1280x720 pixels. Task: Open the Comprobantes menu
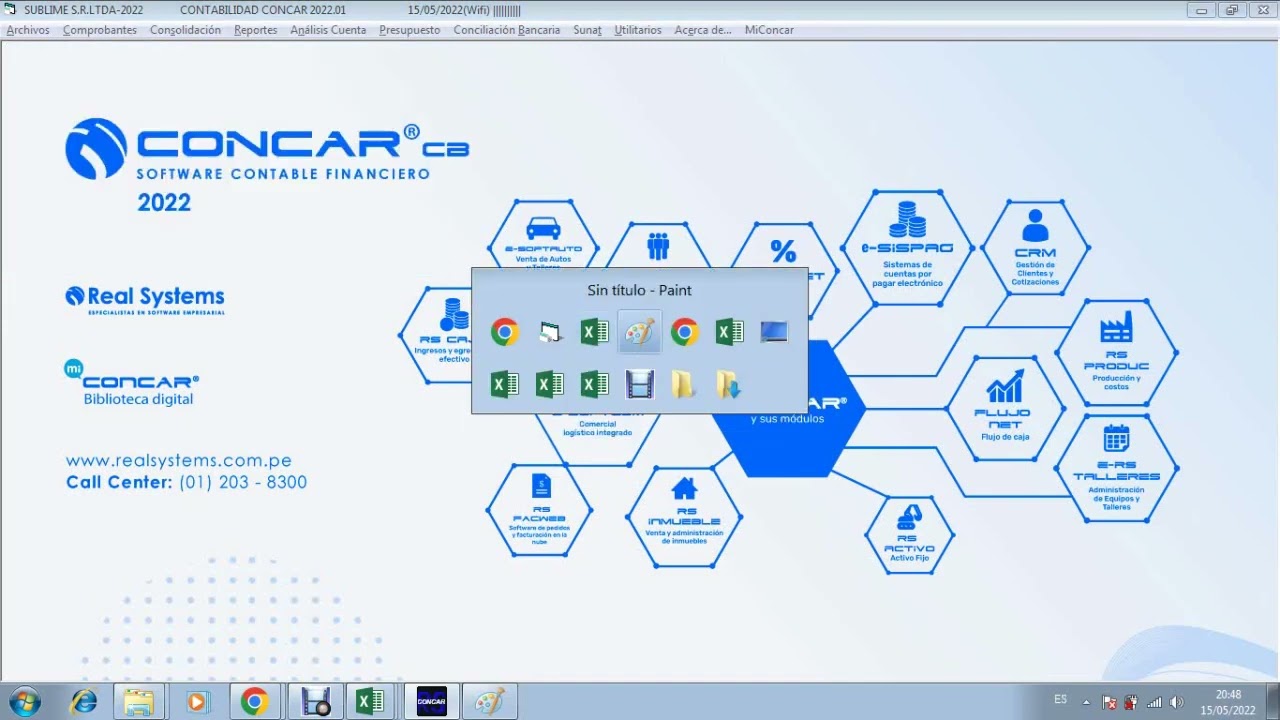pyautogui.click(x=100, y=30)
